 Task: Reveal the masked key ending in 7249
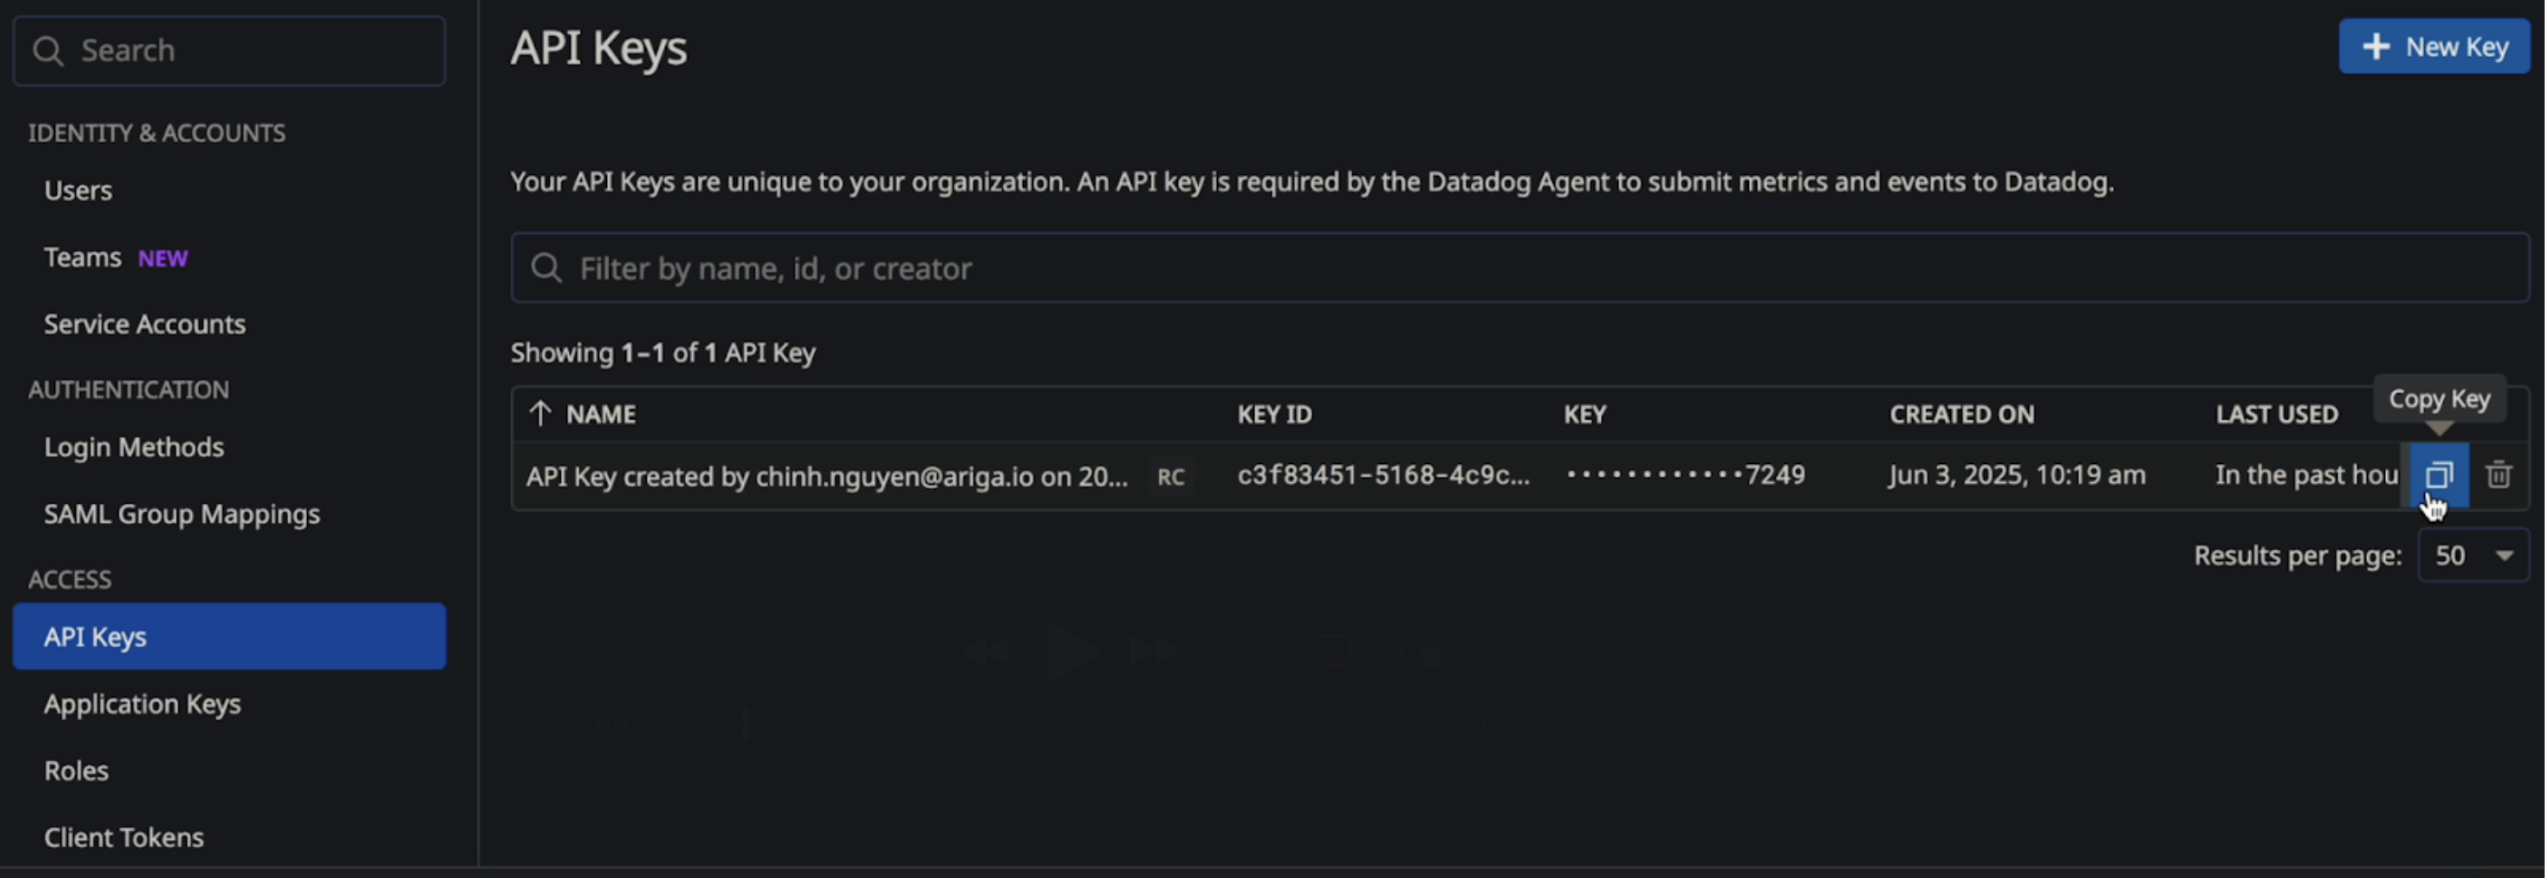pos(1683,475)
